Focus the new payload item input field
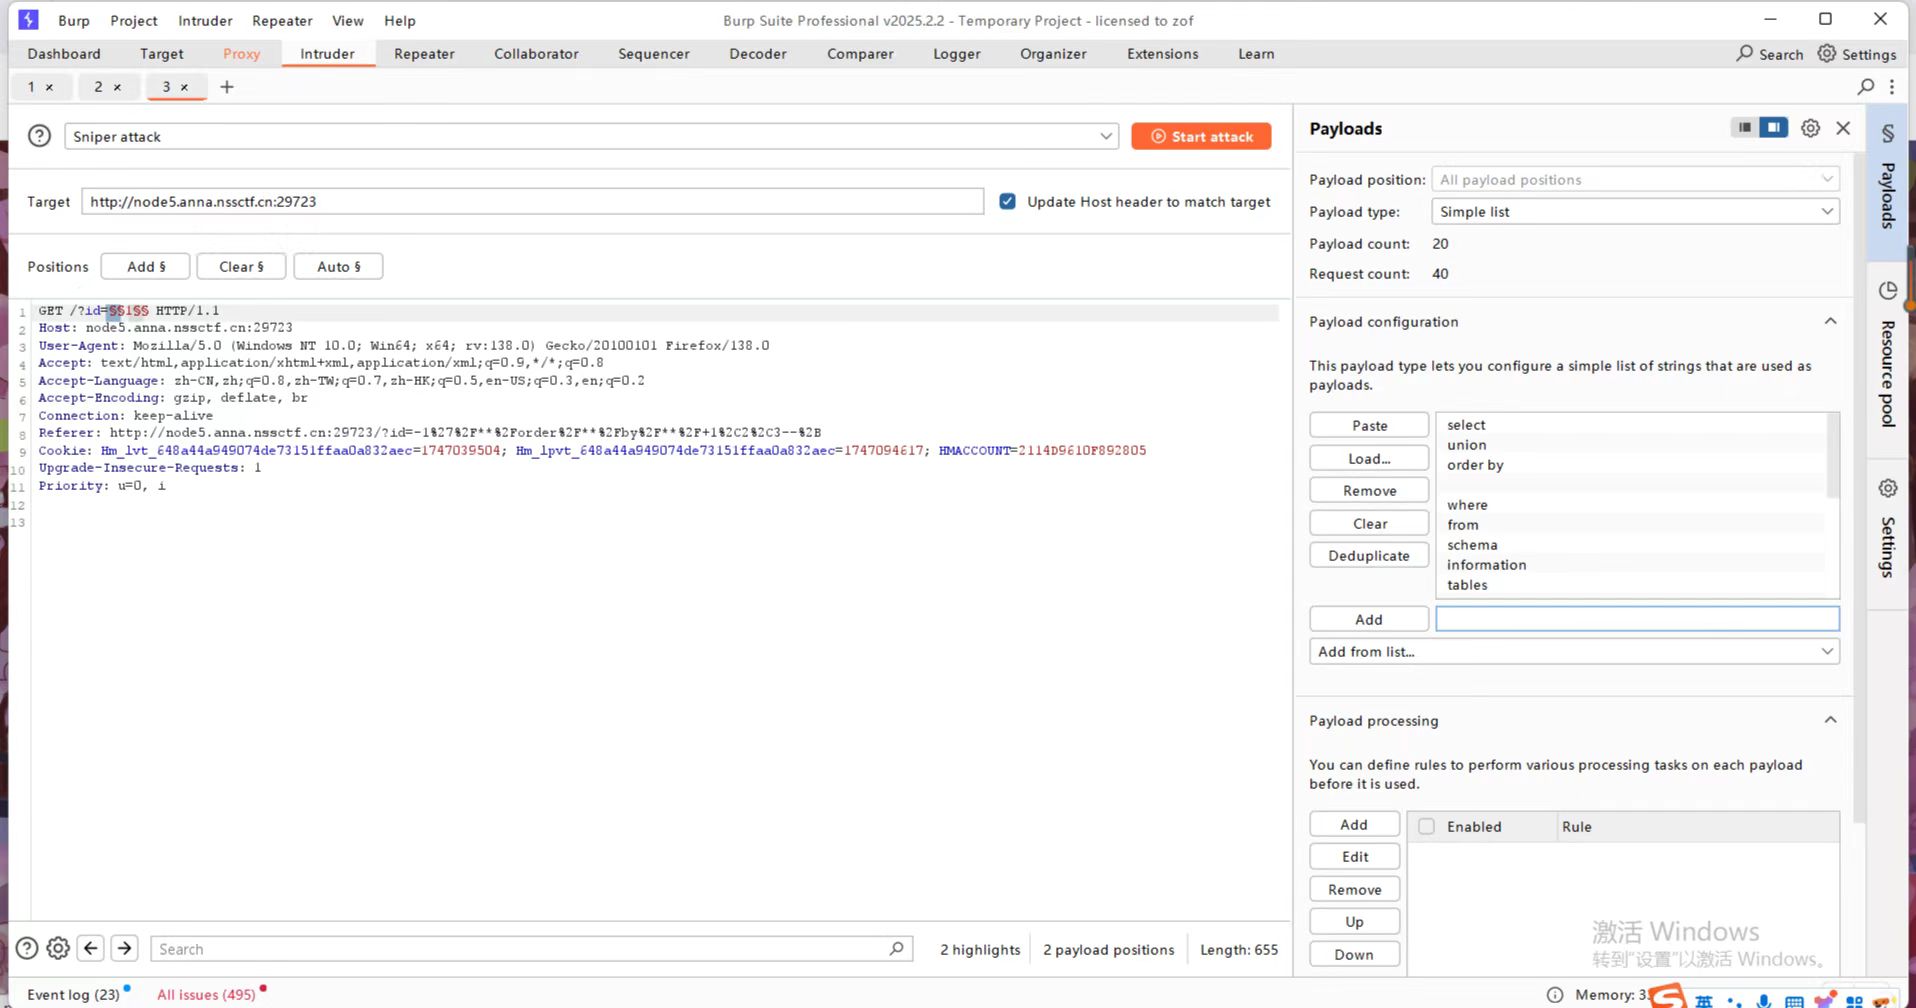This screenshot has height=1008, width=1916. (1637, 619)
